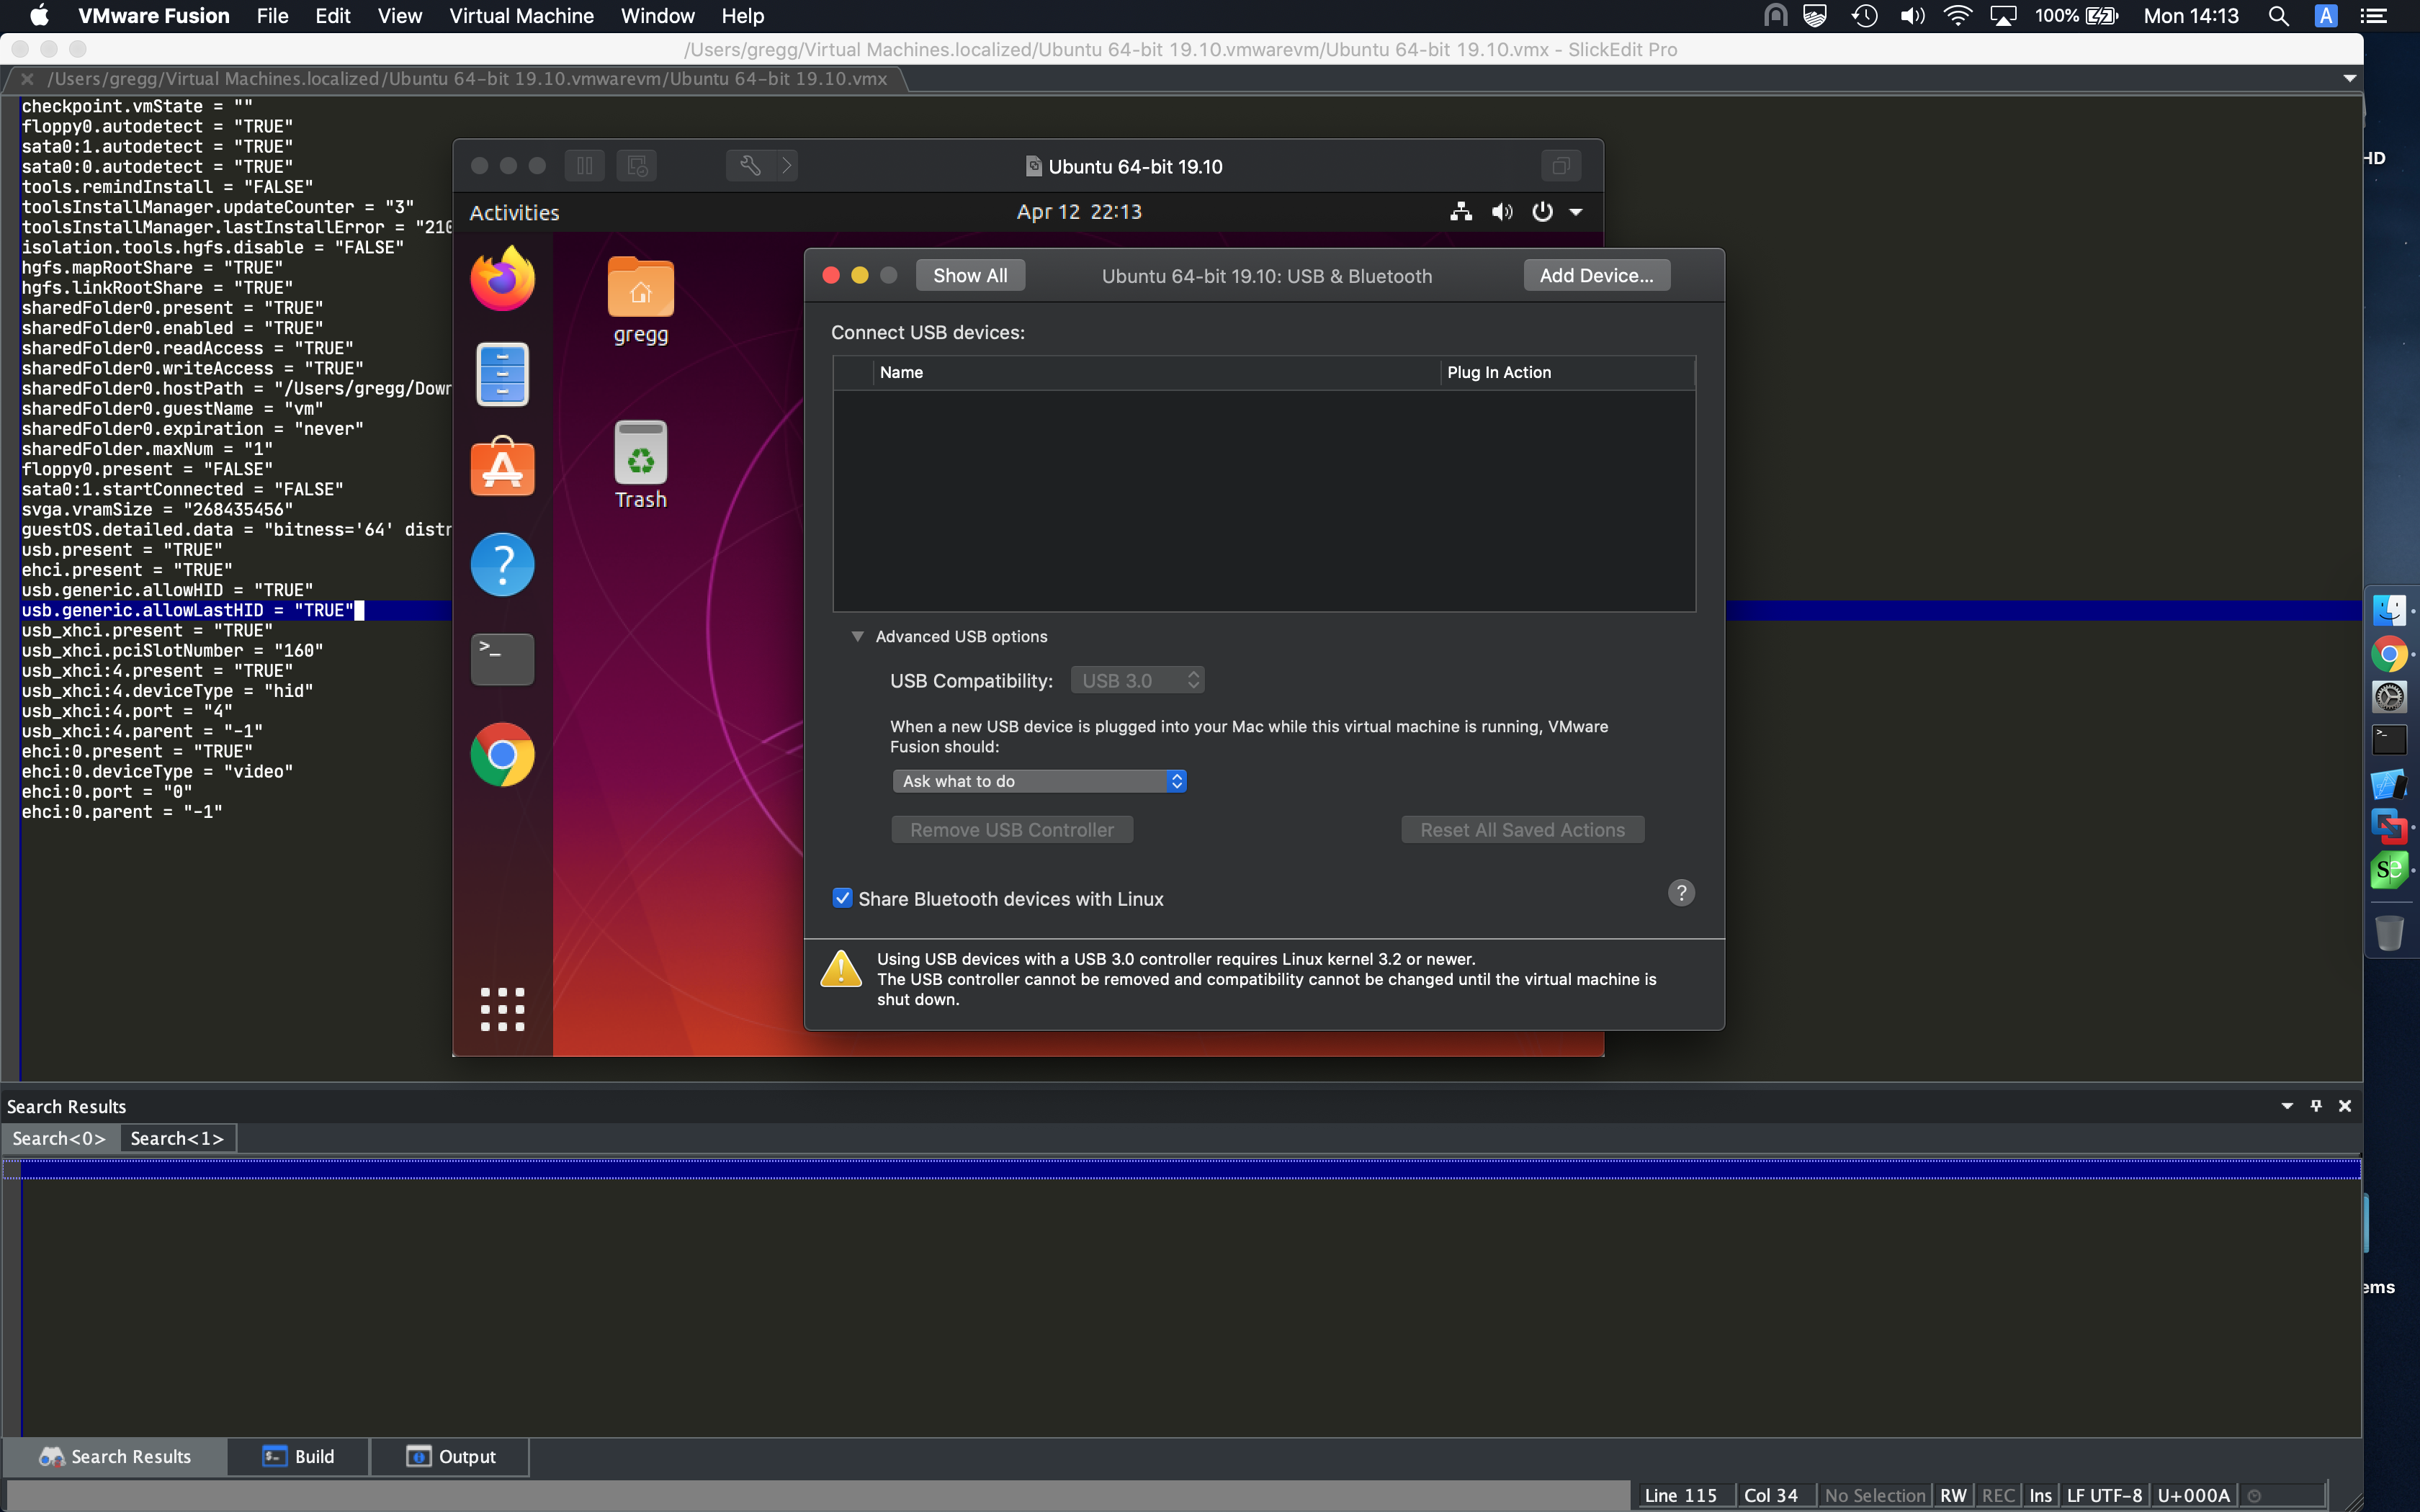
Task: Click the VM pause icon in the toolbar
Action: tap(585, 165)
